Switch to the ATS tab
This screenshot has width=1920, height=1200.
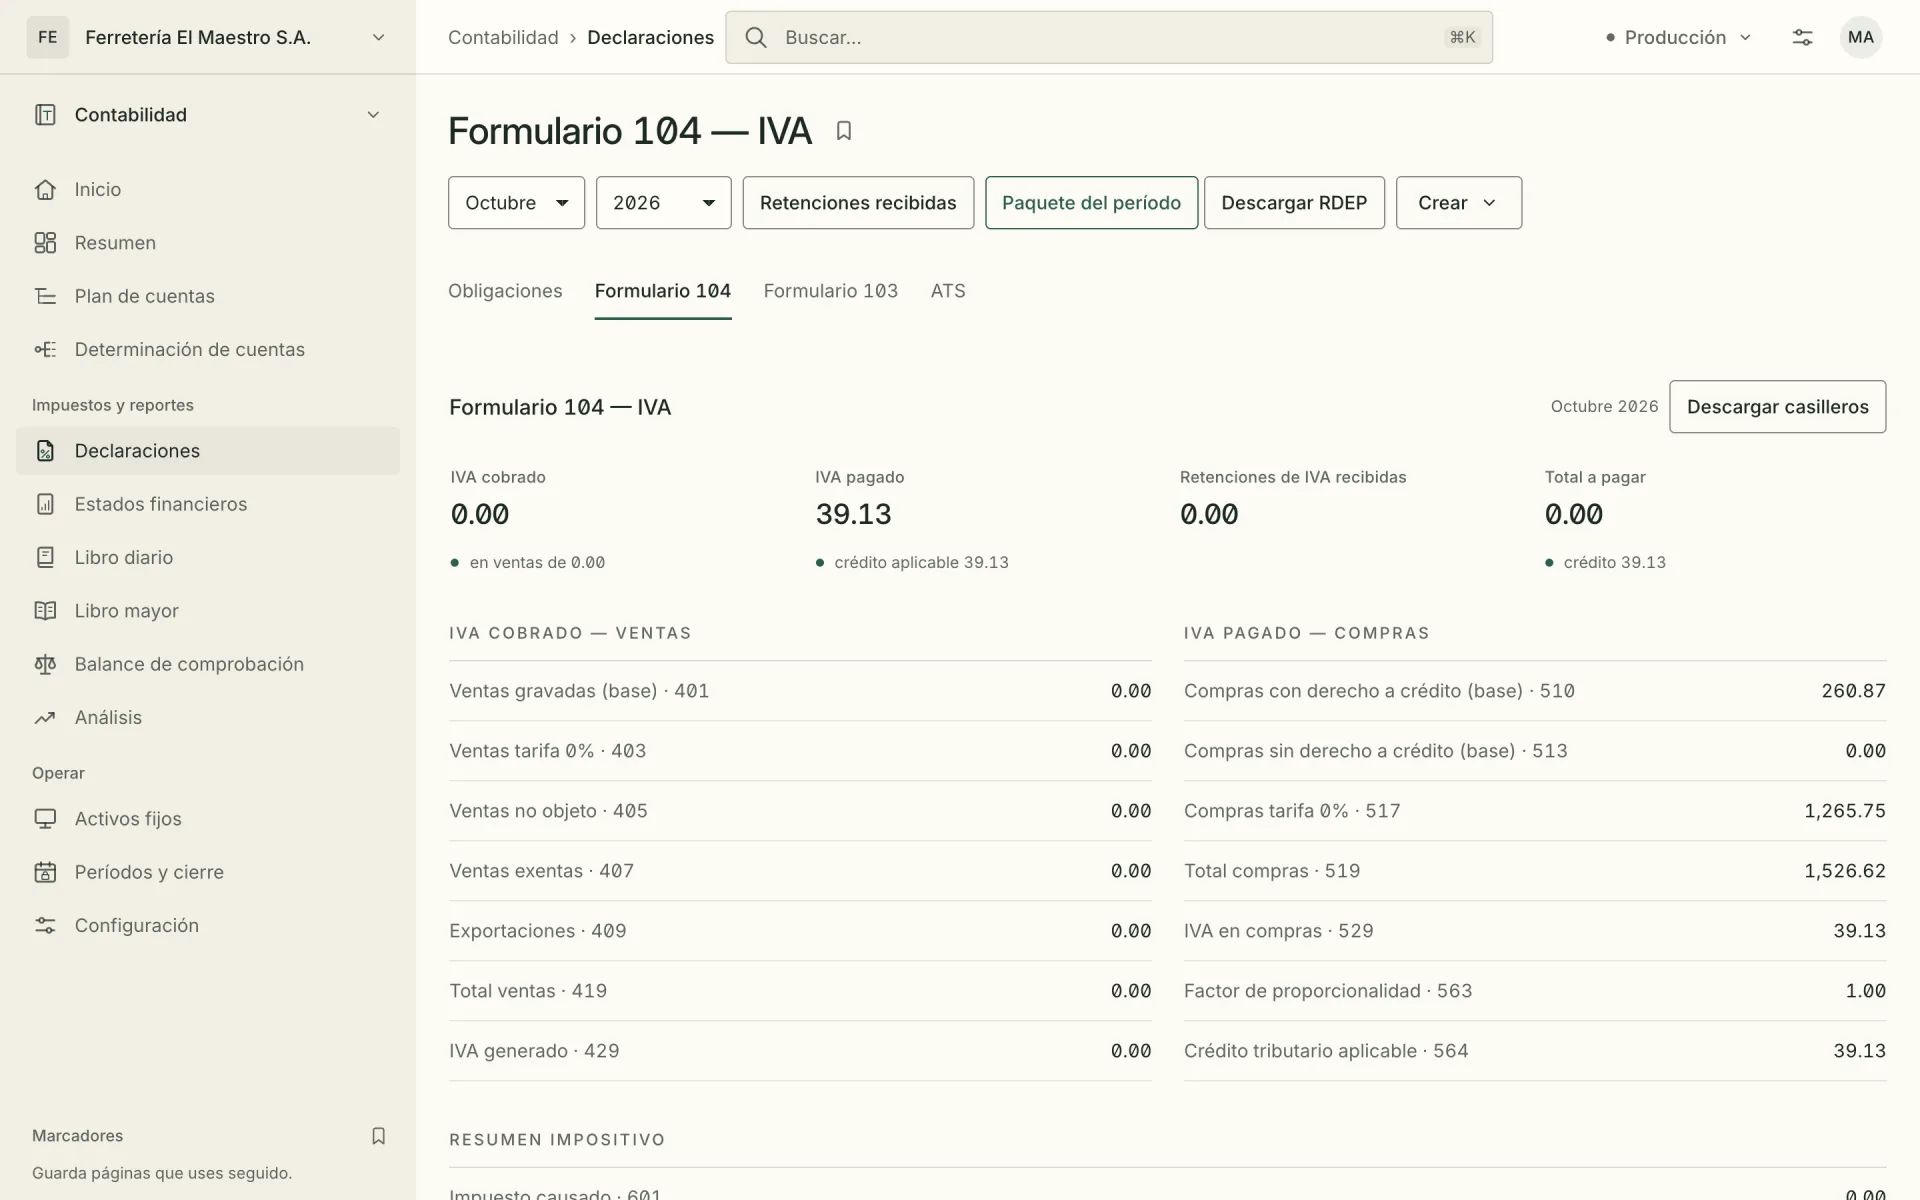click(948, 291)
